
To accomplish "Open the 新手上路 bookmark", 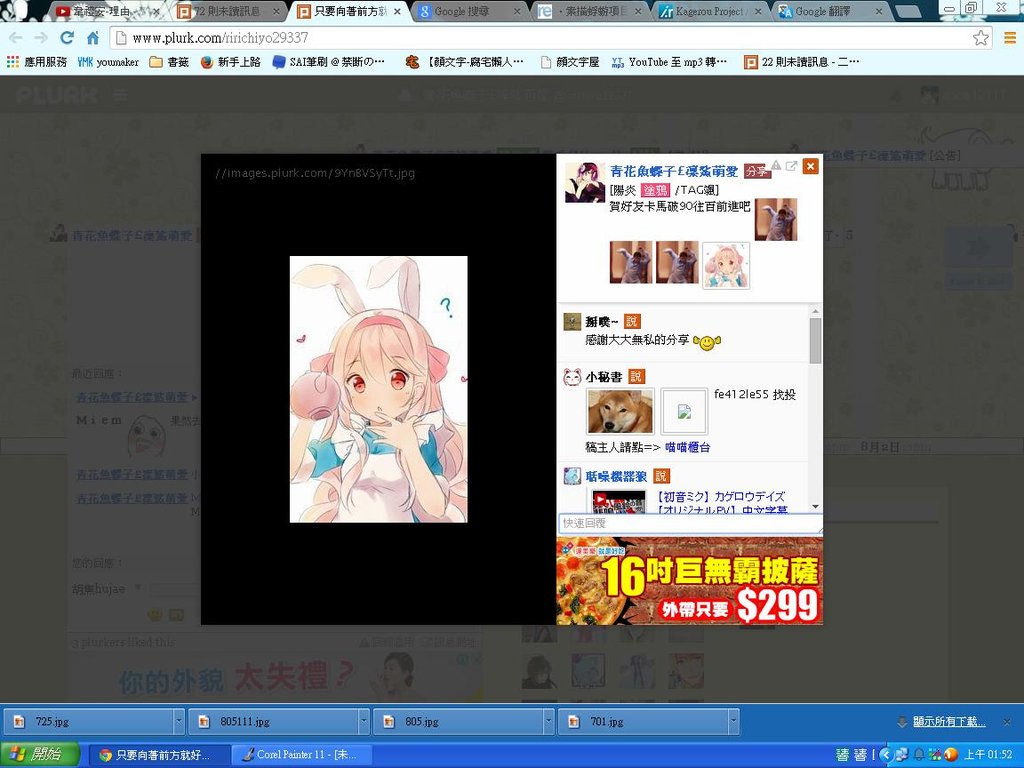I will tap(231, 62).
